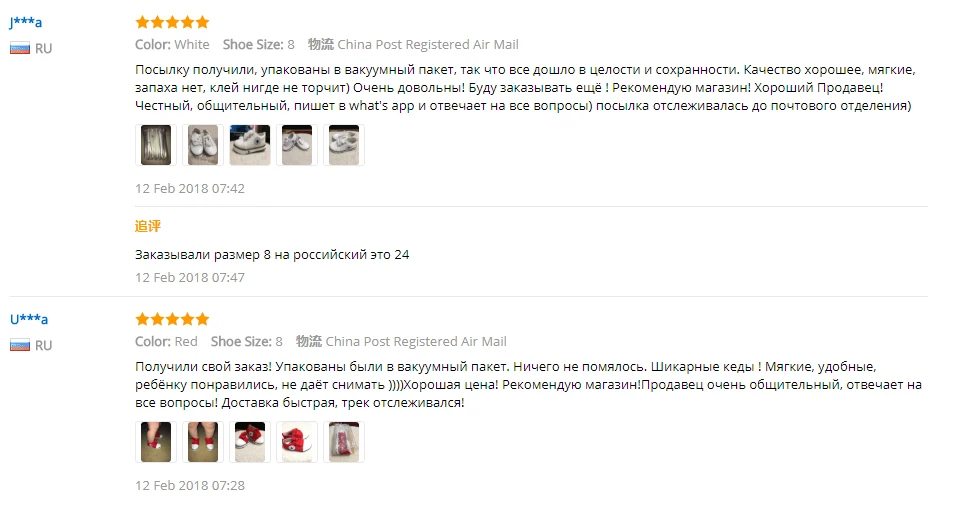Open third white shoes review photo
This screenshot has height=507, width=958.
[250, 145]
